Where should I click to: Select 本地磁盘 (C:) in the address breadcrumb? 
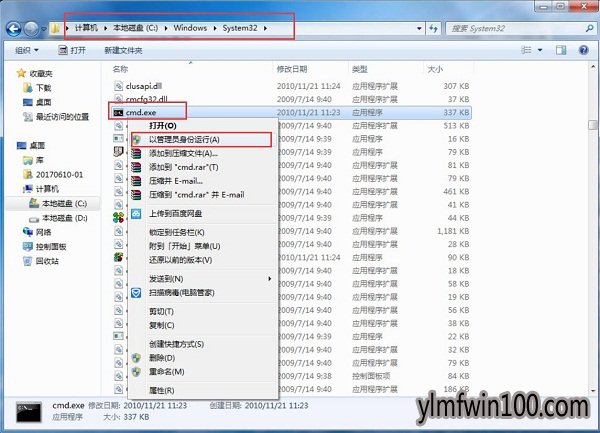pyautogui.click(x=135, y=28)
